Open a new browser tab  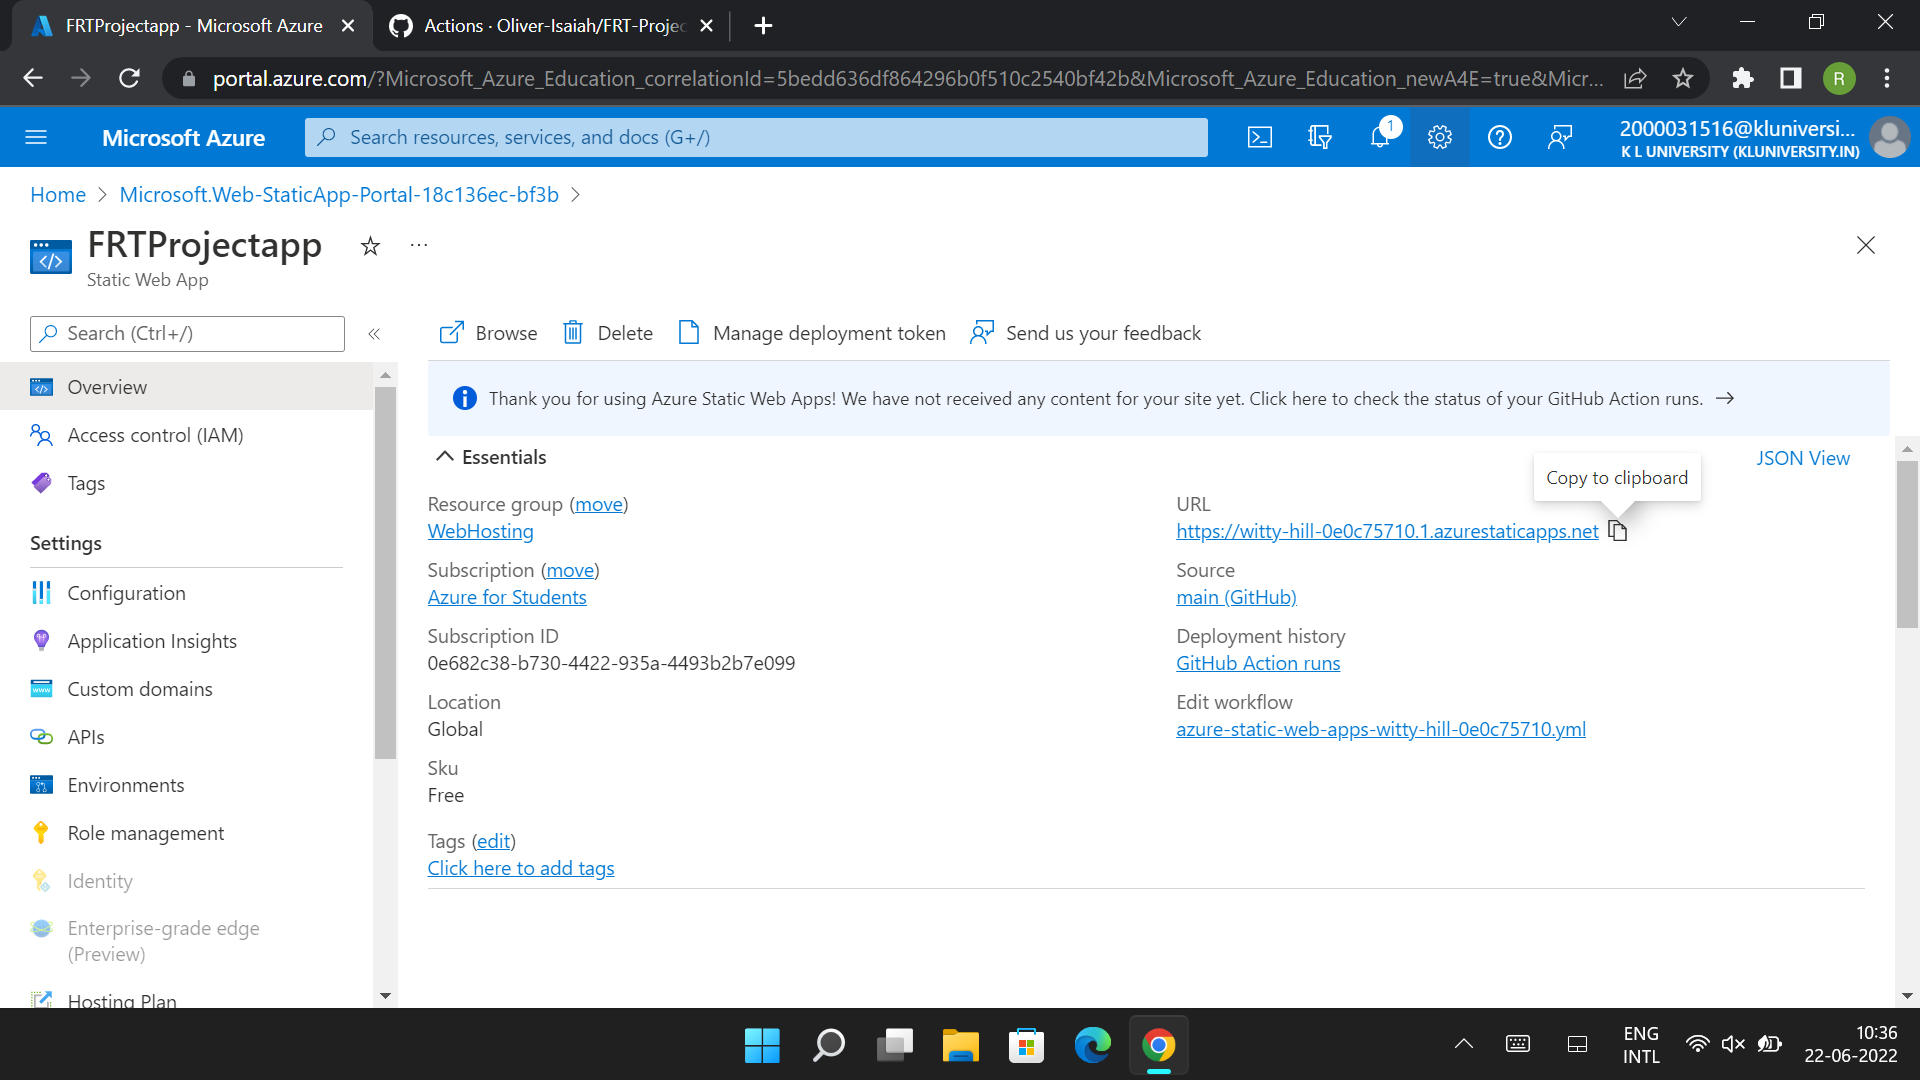click(x=763, y=26)
